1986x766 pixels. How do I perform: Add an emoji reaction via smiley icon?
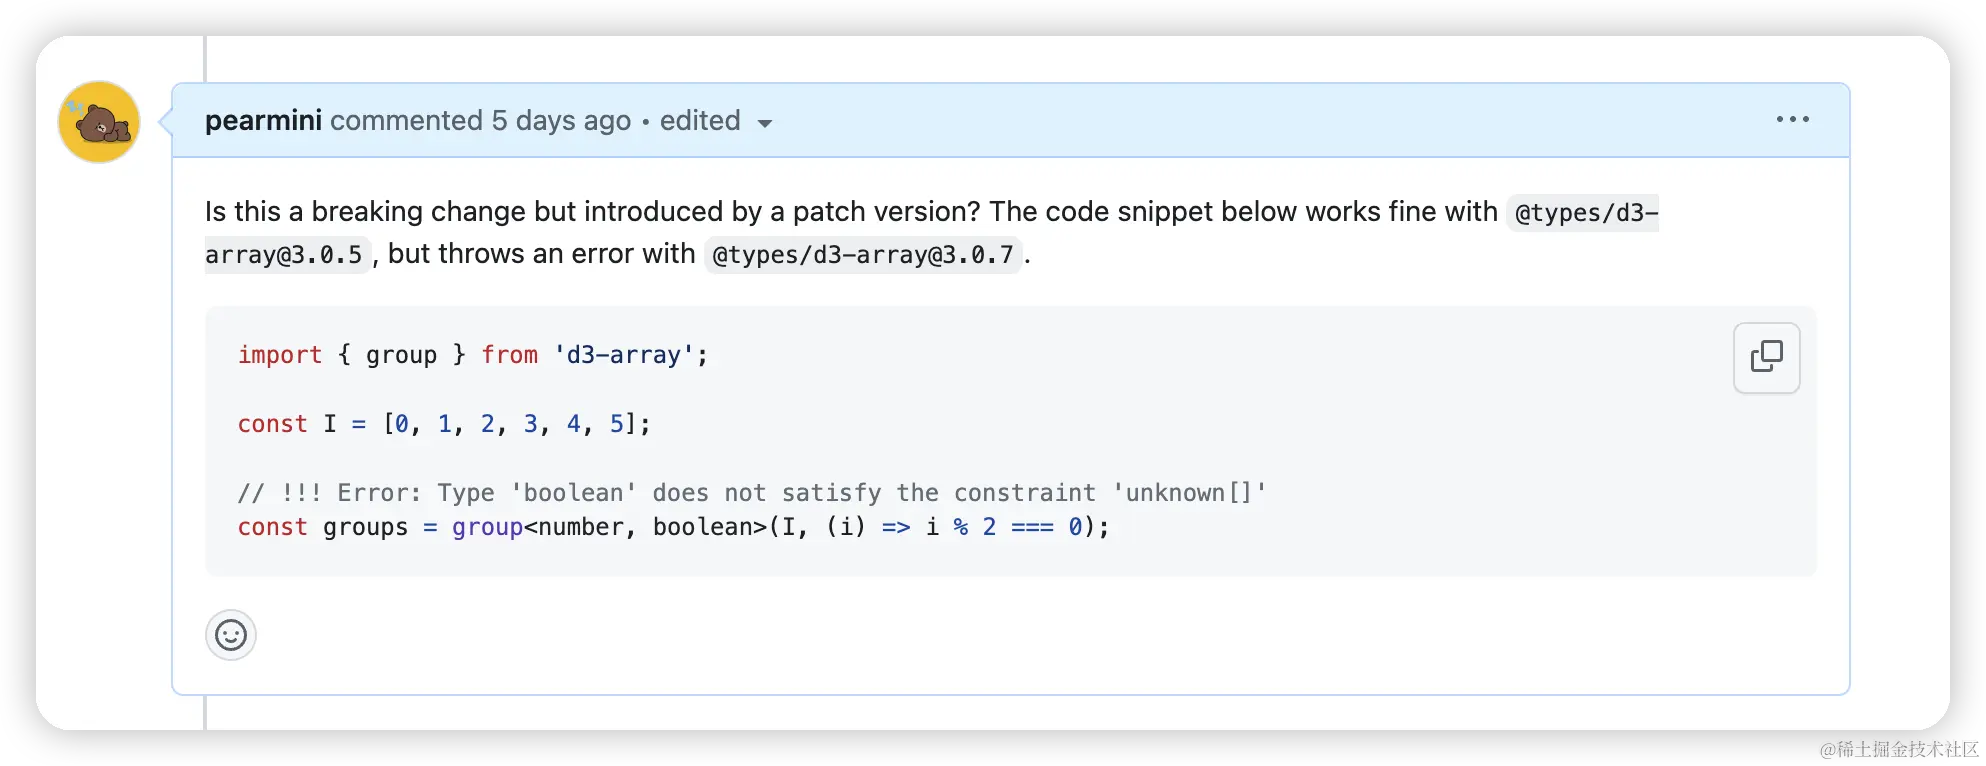point(231,635)
